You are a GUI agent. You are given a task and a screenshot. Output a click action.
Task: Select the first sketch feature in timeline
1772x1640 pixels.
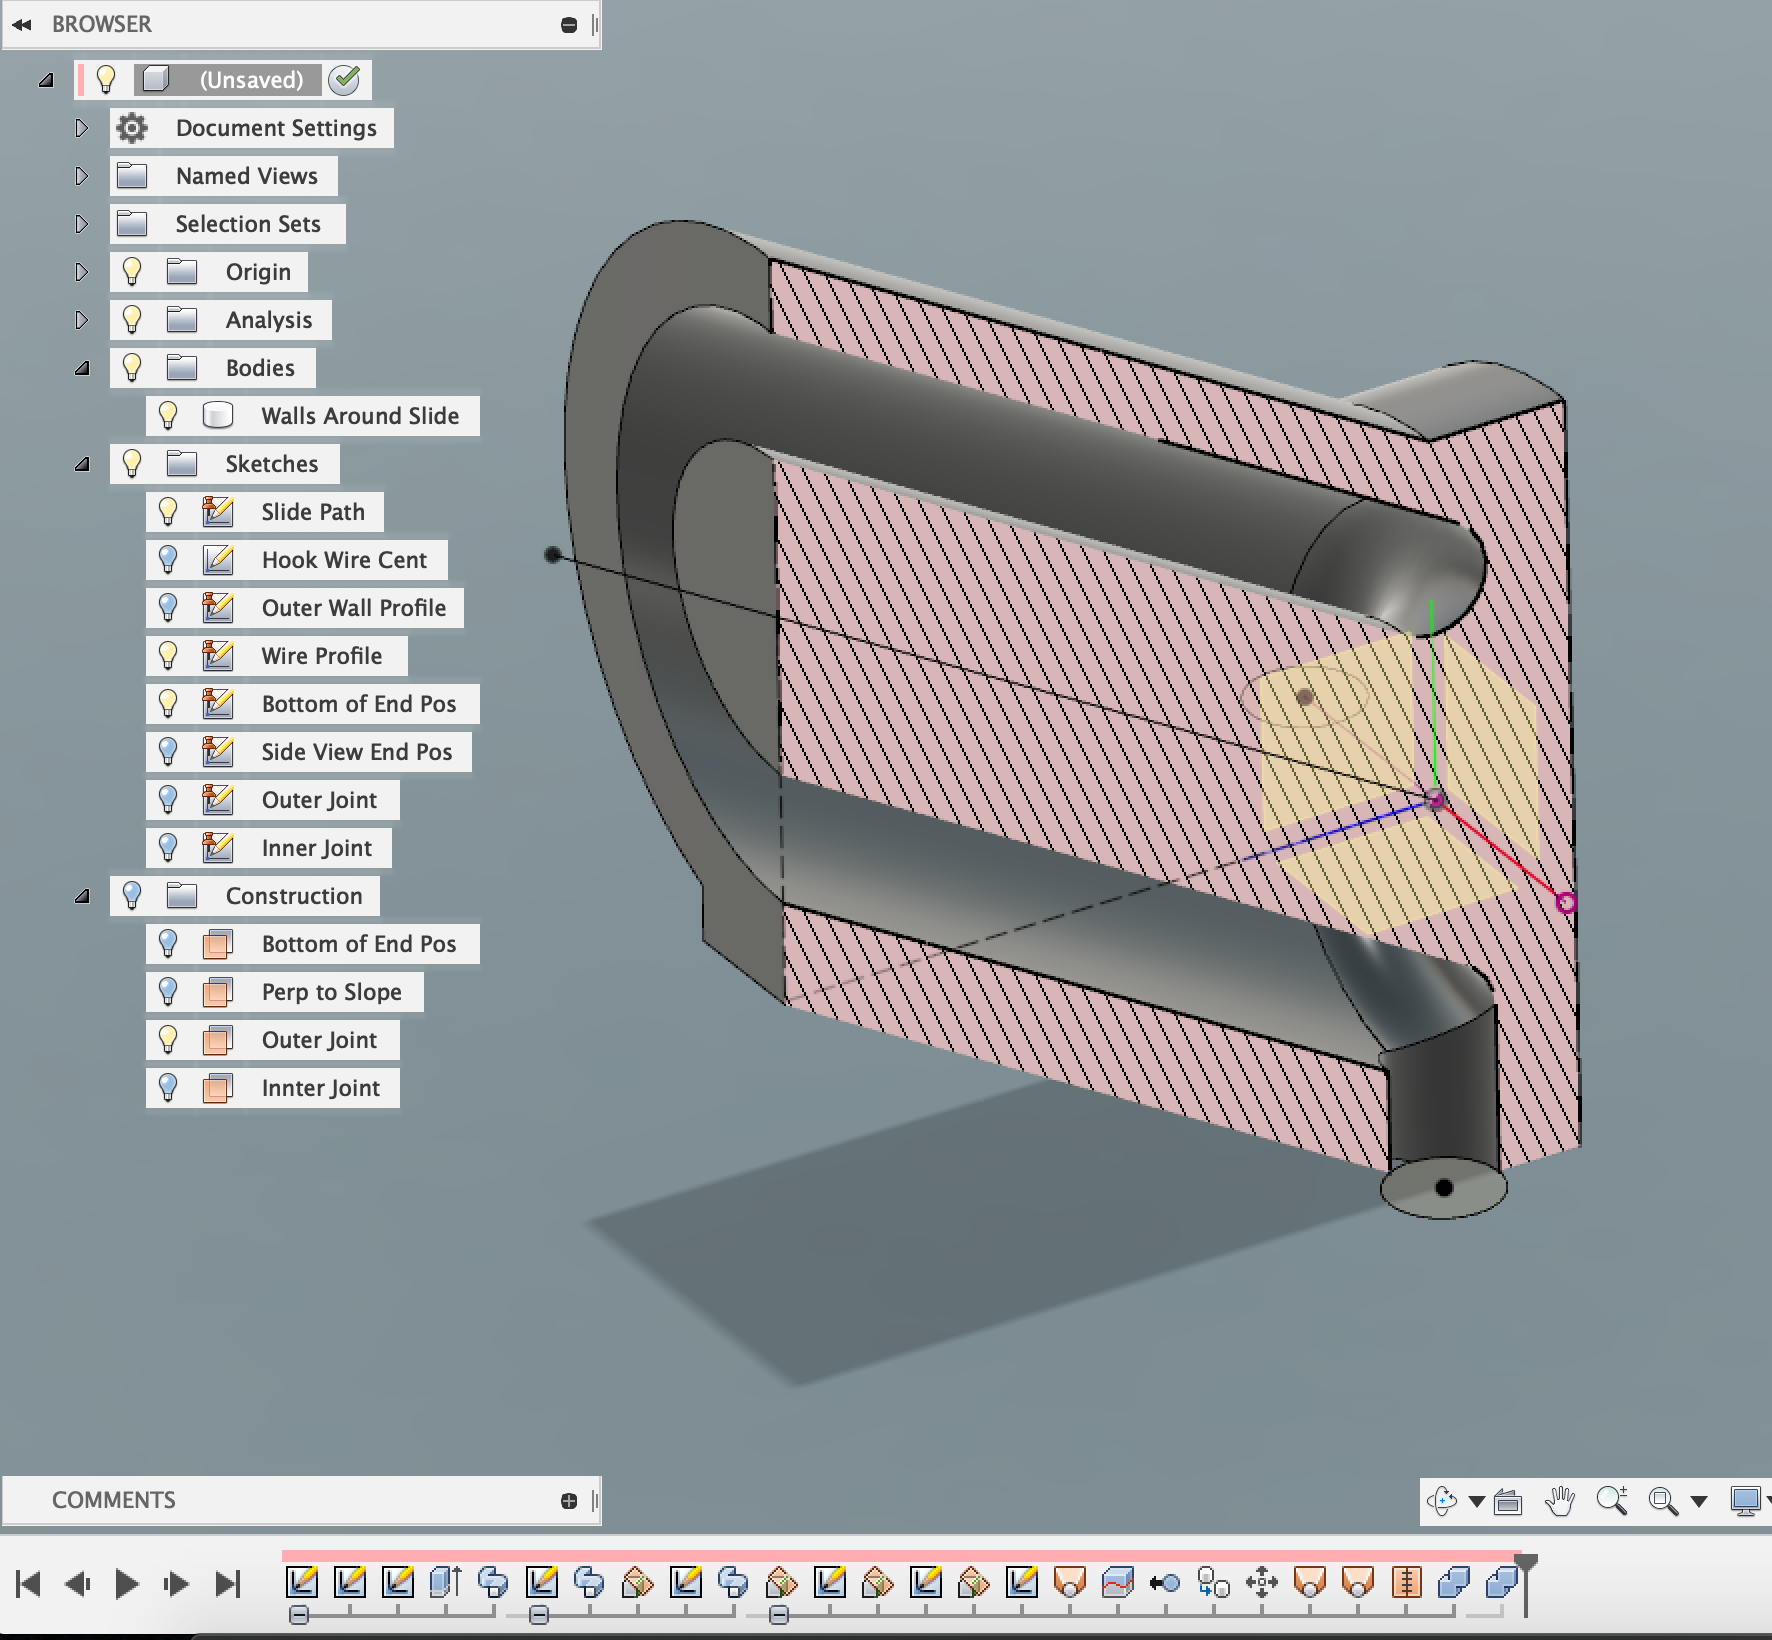coord(302,1583)
